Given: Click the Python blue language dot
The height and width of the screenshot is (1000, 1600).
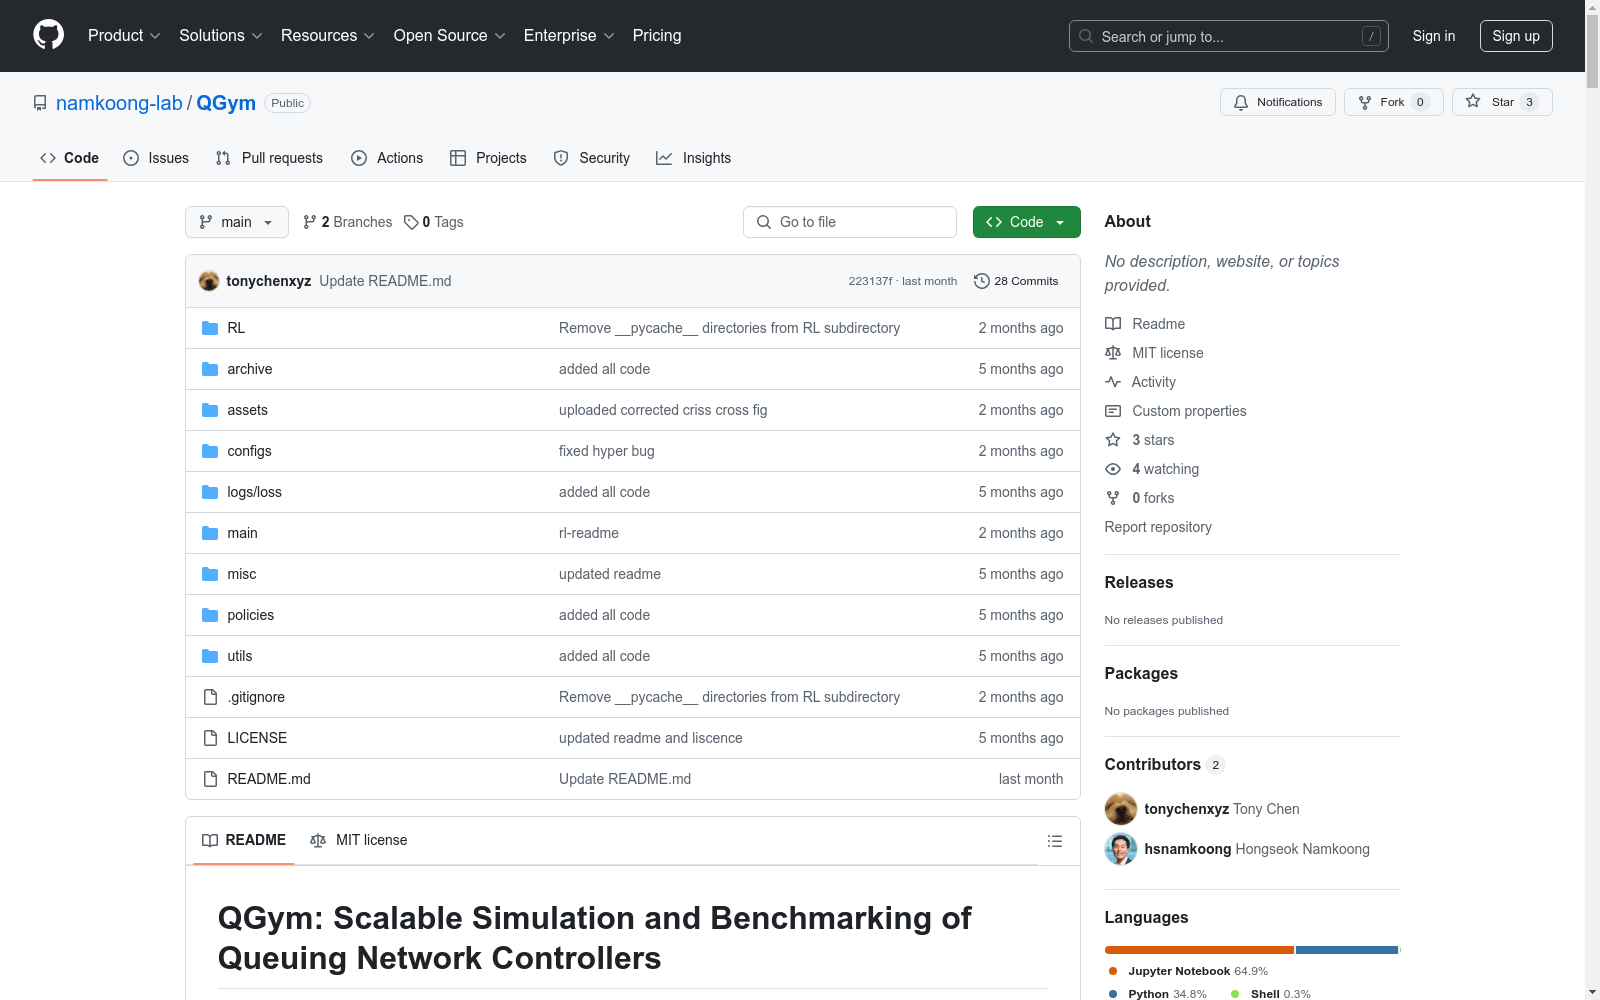Looking at the screenshot, I should (1113, 994).
